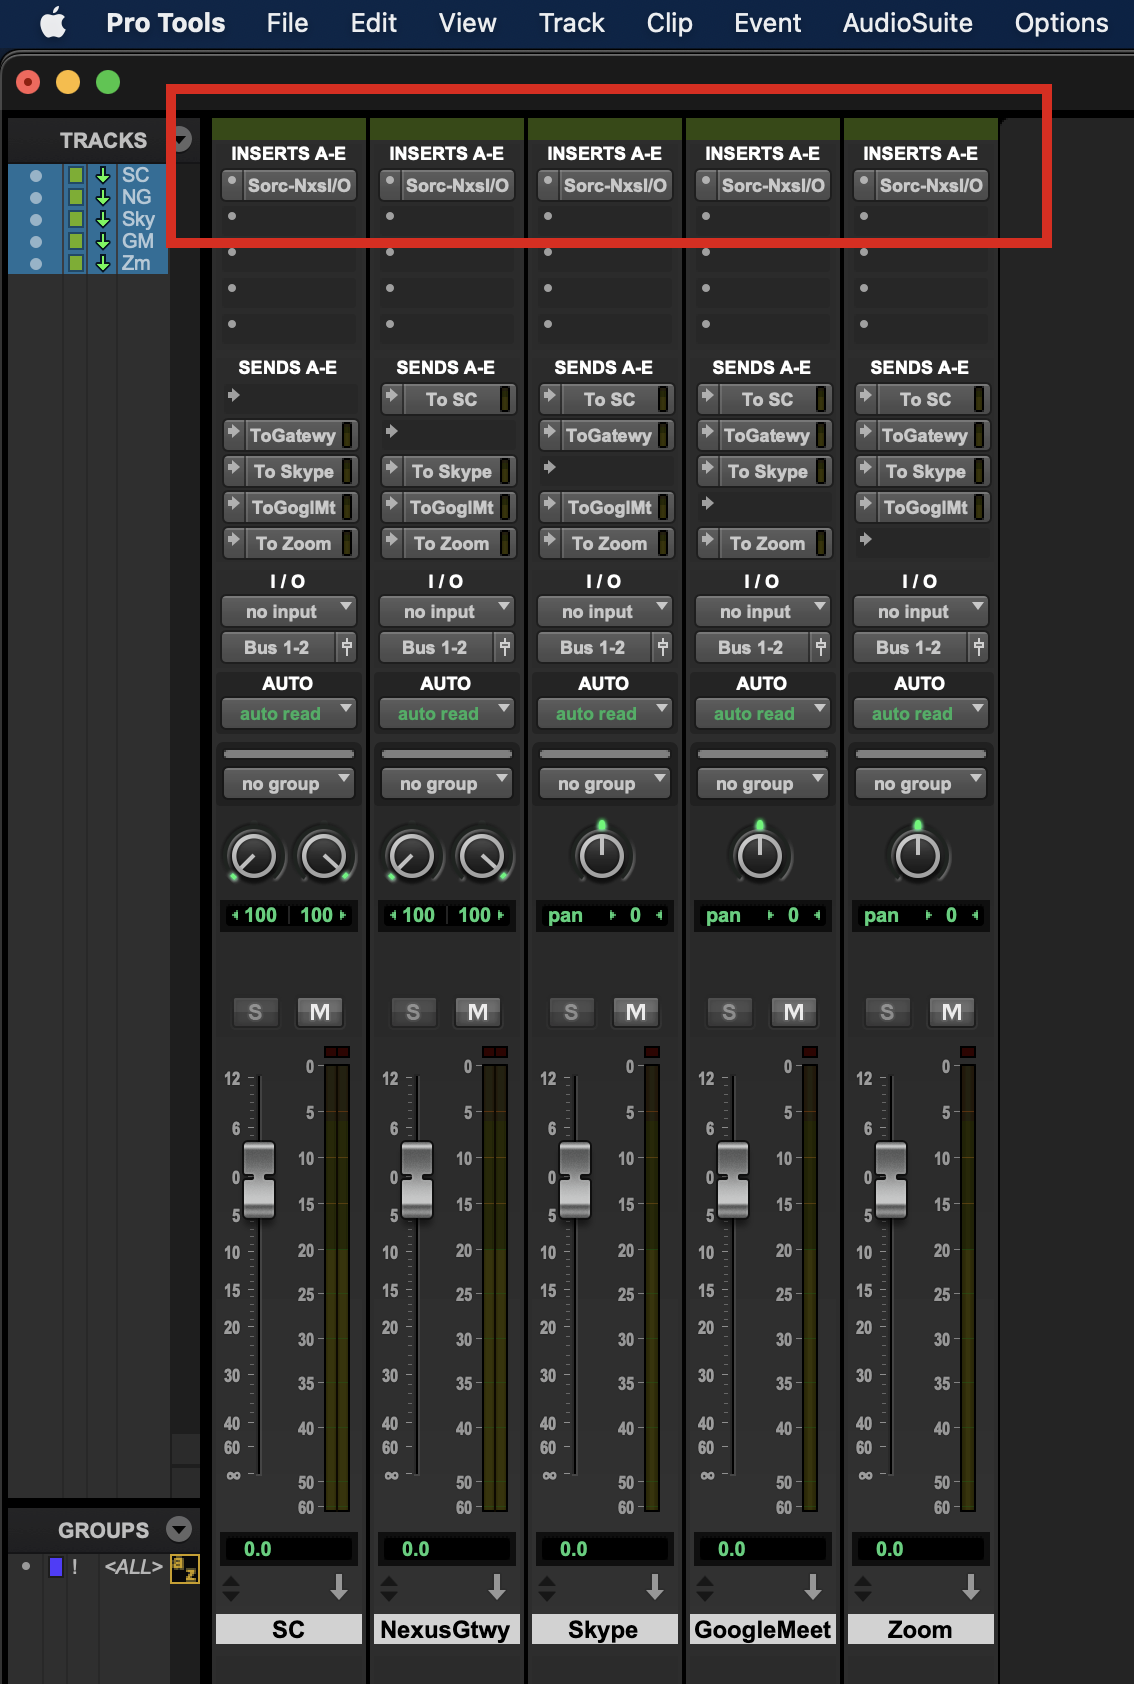
Task: Open the Track menu
Action: (x=571, y=23)
